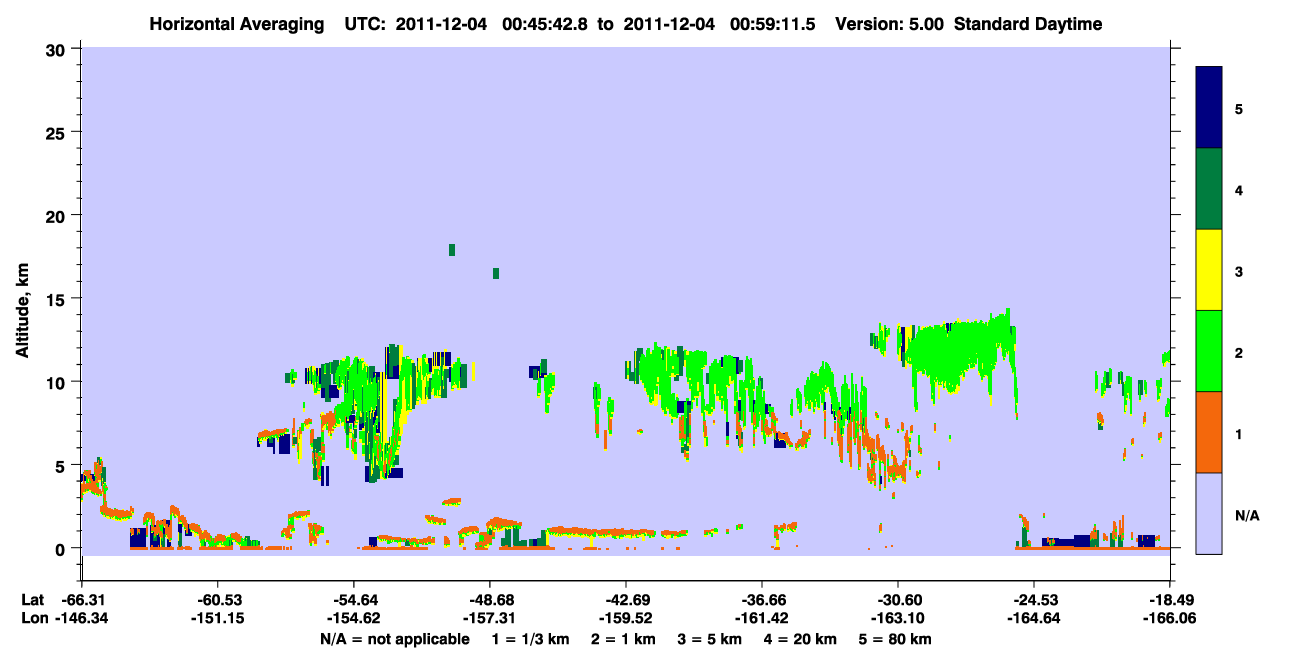Click latitude value -30.60
Viewport: 1300px width, 667px height.
[x=898, y=600]
